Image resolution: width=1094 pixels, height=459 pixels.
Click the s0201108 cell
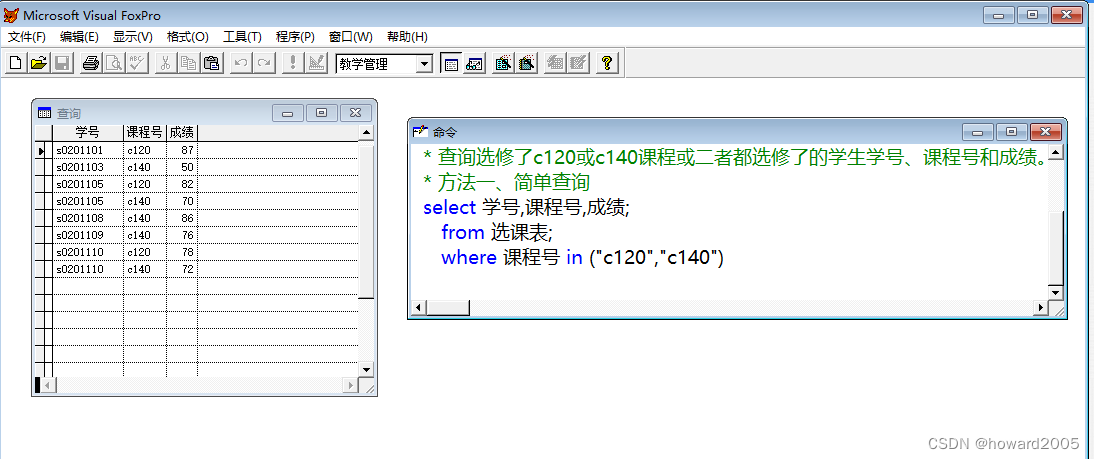click(x=88, y=218)
